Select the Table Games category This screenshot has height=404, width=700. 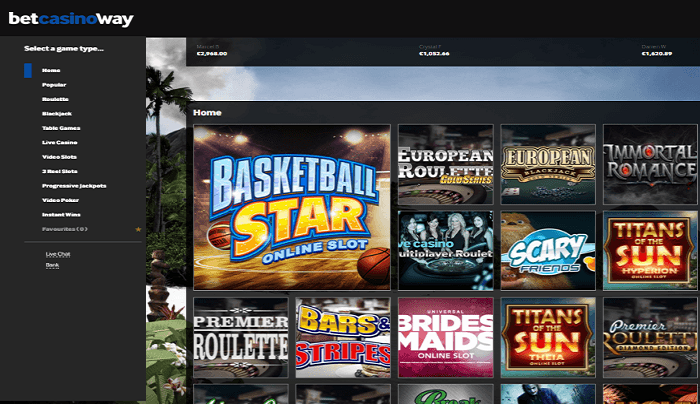tap(61, 128)
